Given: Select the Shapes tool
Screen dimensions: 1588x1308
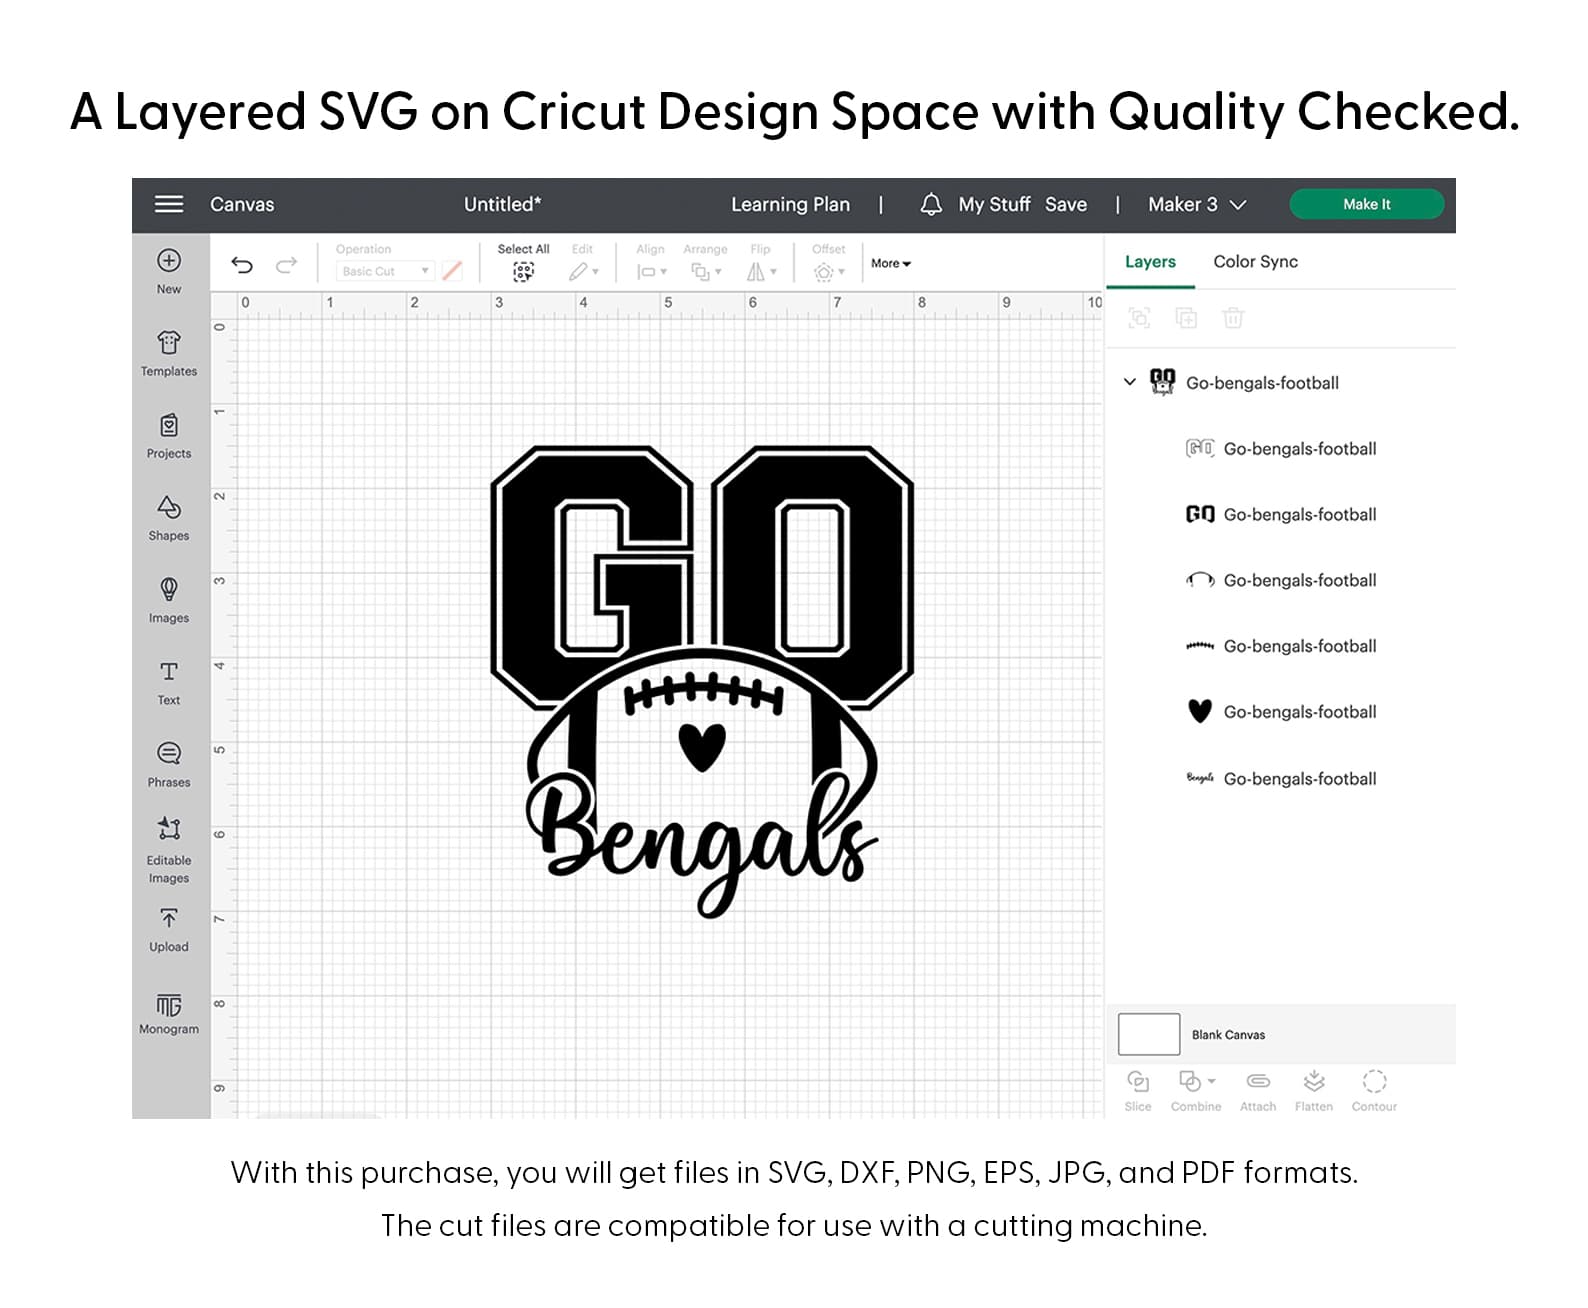Looking at the screenshot, I should click(x=169, y=509).
